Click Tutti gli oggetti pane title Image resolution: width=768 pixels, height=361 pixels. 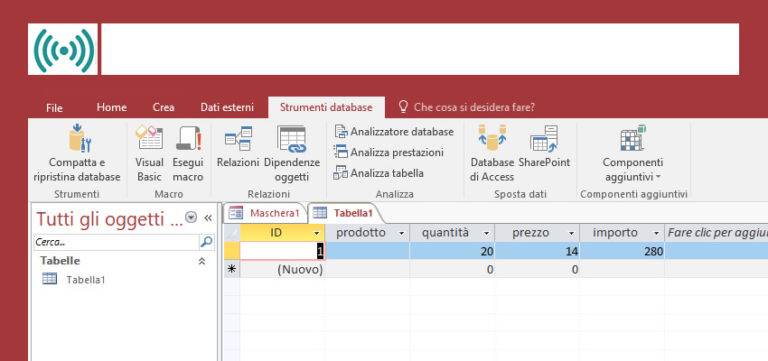(109, 218)
